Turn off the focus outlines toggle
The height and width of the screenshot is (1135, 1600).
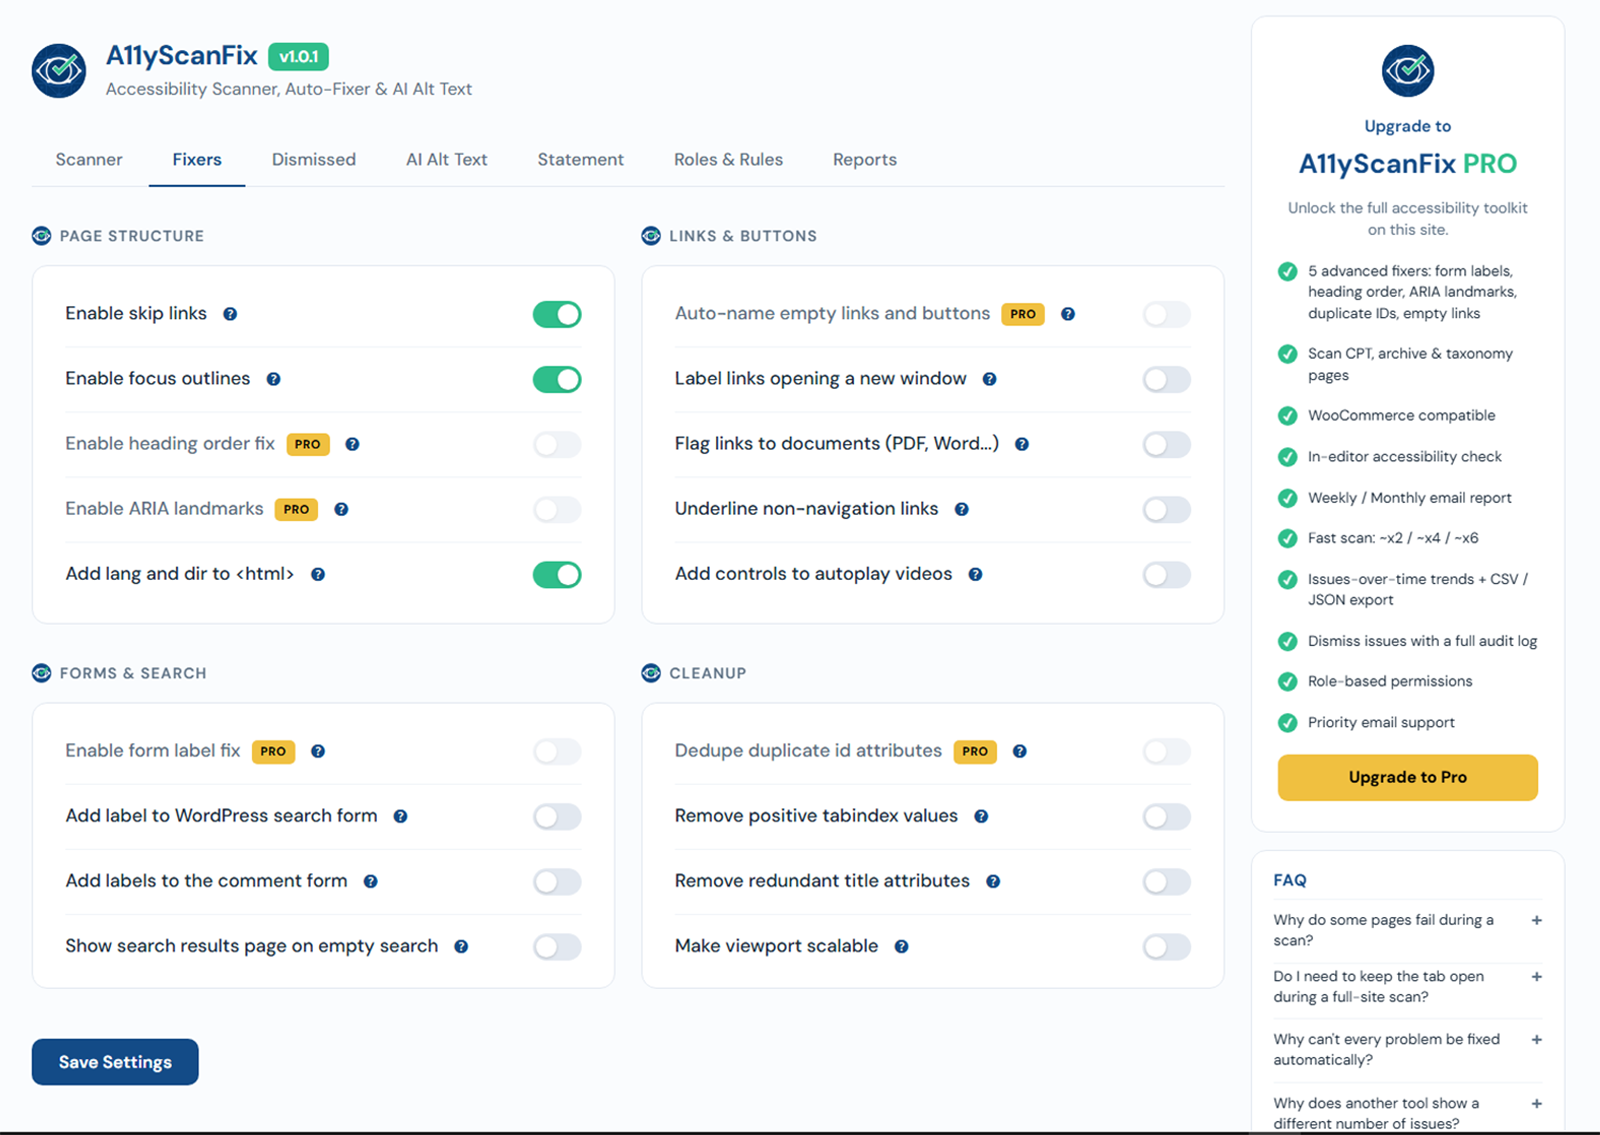(557, 379)
